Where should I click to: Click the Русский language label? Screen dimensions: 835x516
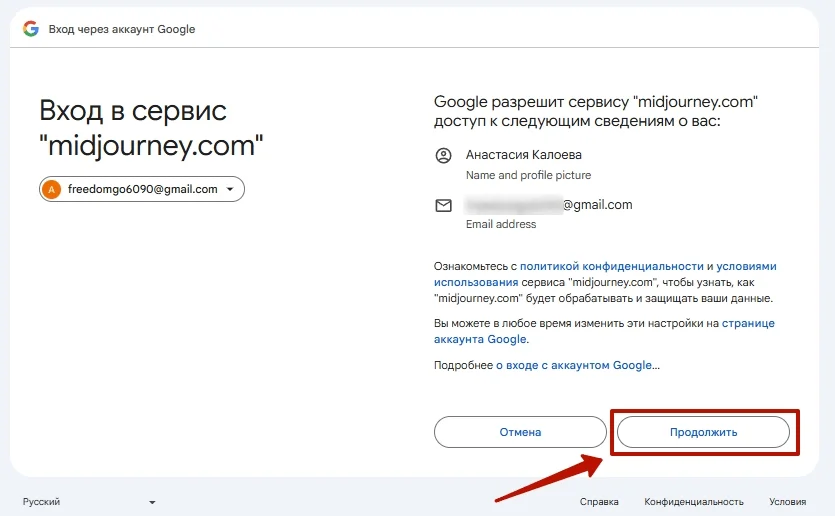coord(42,502)
